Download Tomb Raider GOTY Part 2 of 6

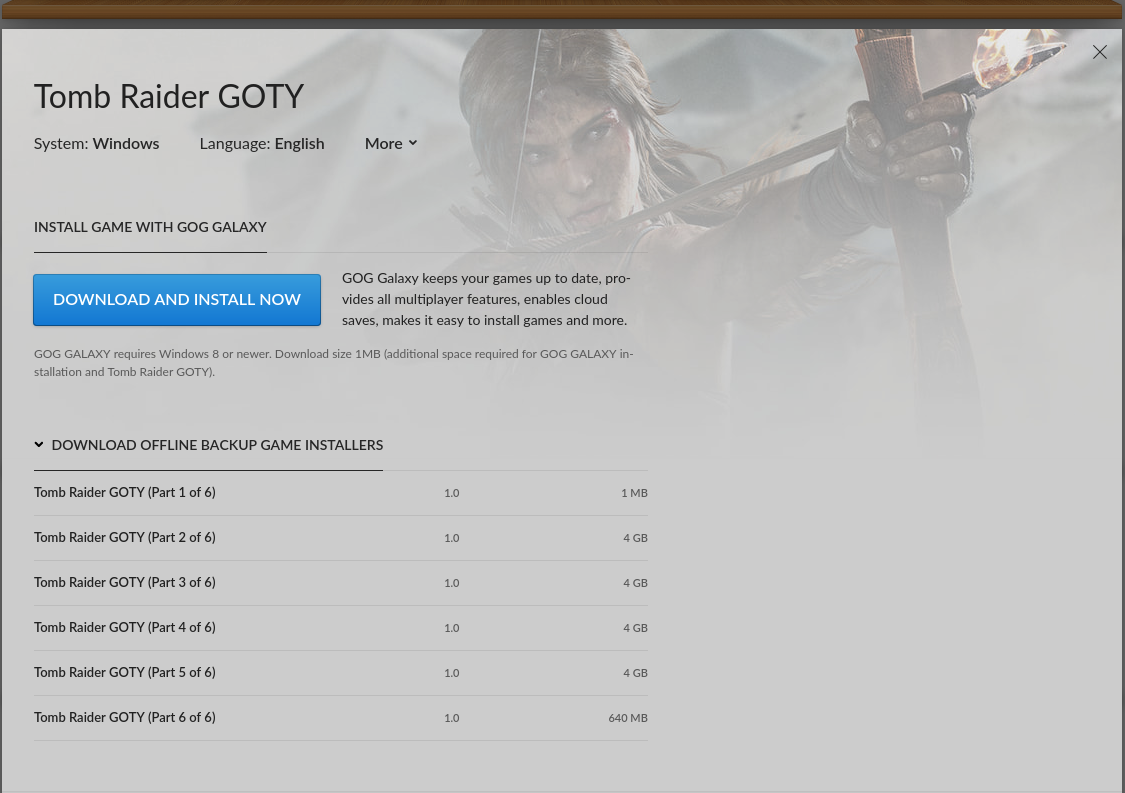point(341,538)
